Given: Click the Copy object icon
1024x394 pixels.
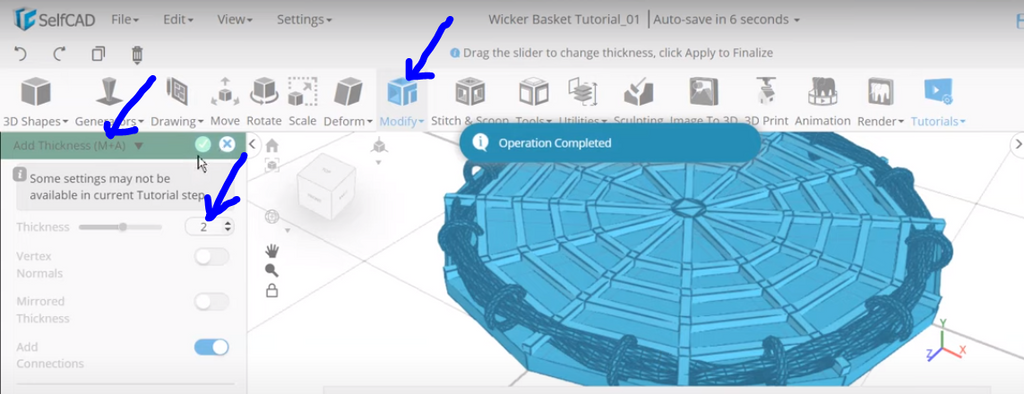Looking at the screenshot, I should [98, 54].
